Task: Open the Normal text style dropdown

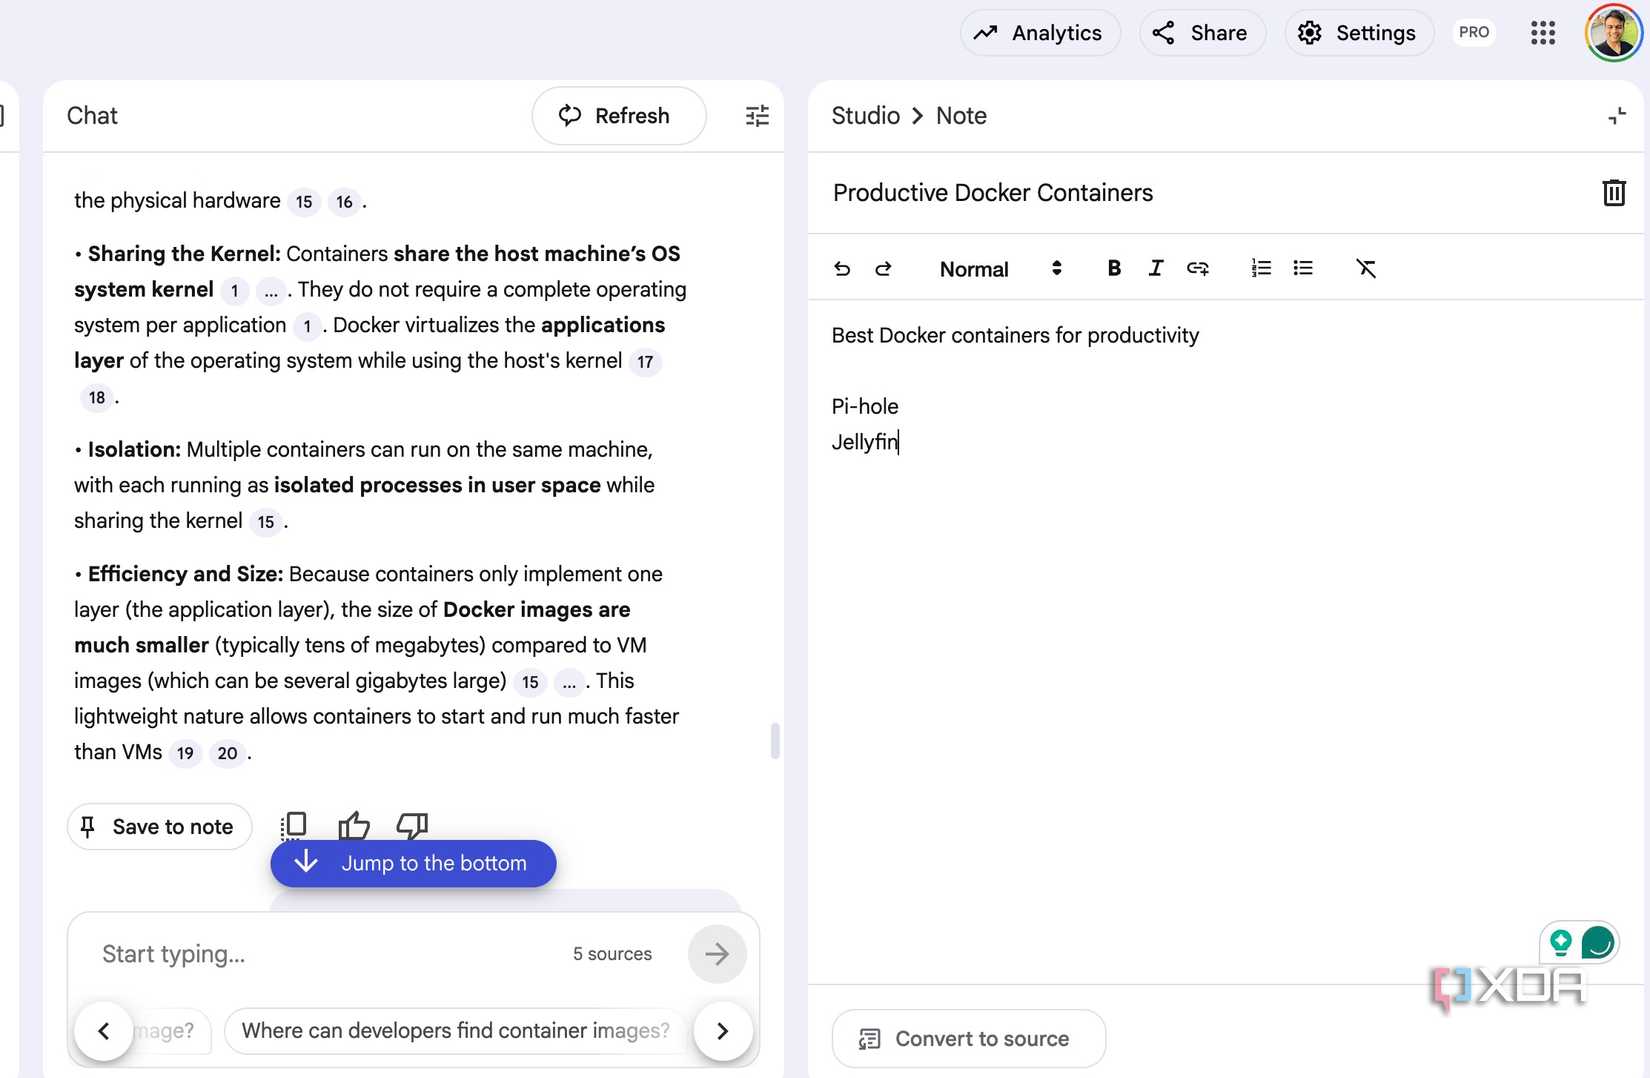Action: tap(1001, 269)
